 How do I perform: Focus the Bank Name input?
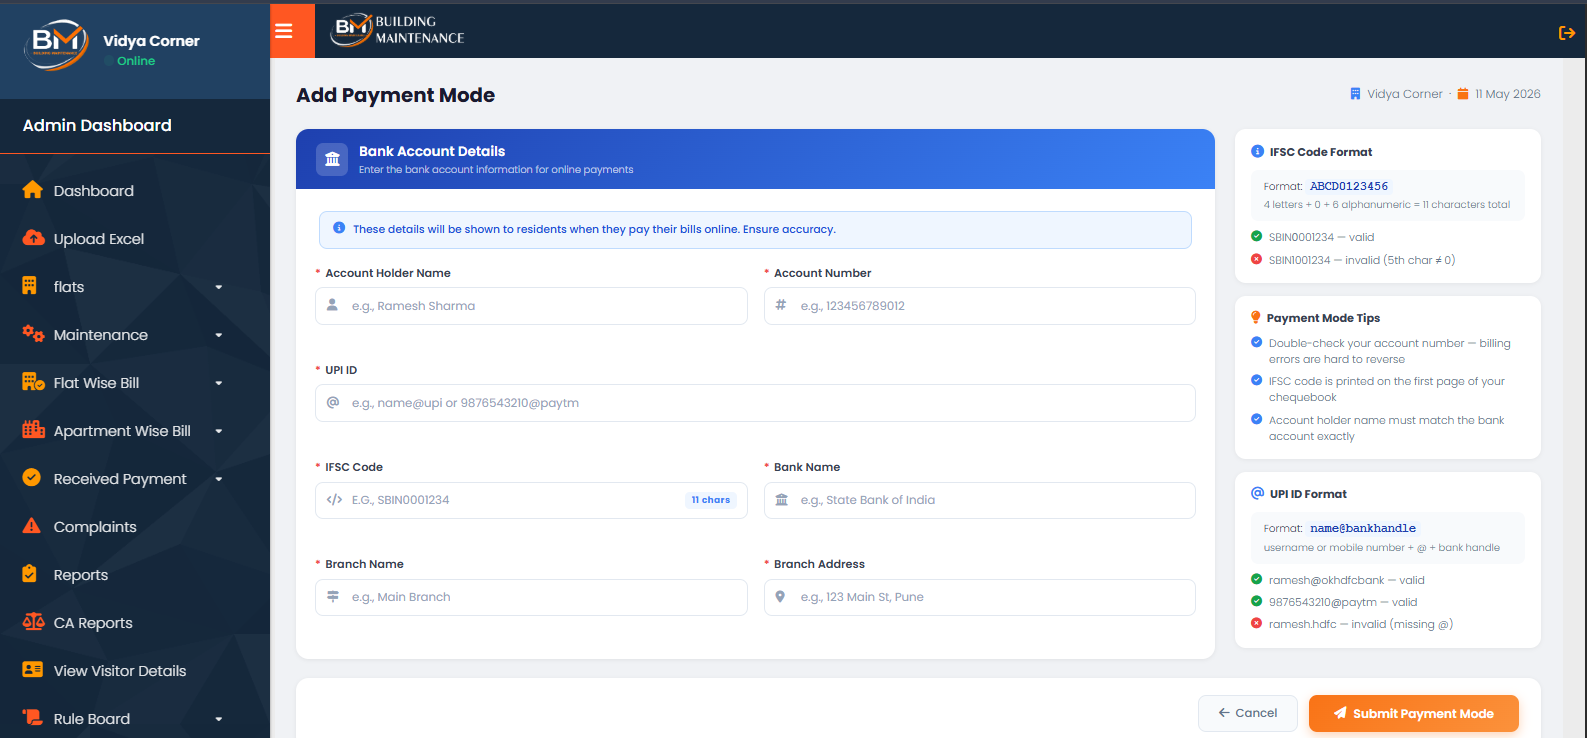click(x=979, y=500)
